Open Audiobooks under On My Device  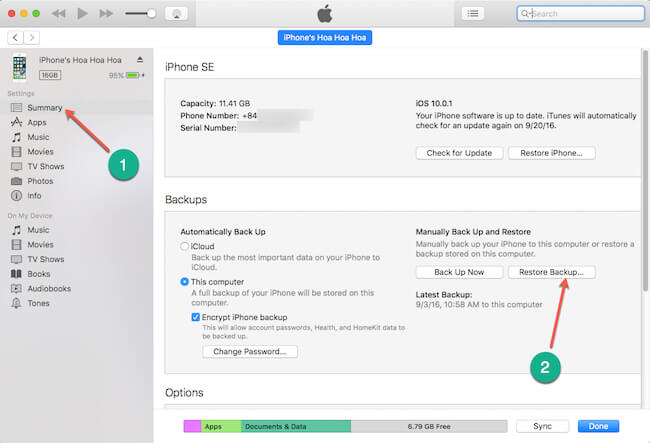49,288
